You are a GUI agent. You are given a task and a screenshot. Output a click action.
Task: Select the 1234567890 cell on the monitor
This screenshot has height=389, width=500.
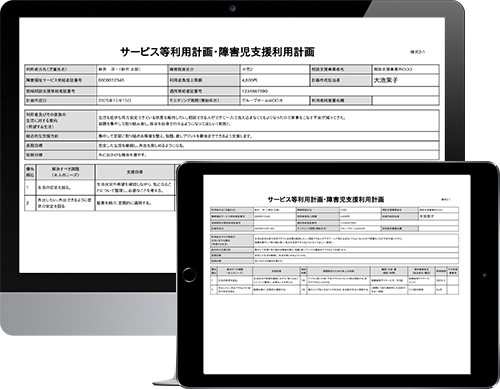[339, 91]
